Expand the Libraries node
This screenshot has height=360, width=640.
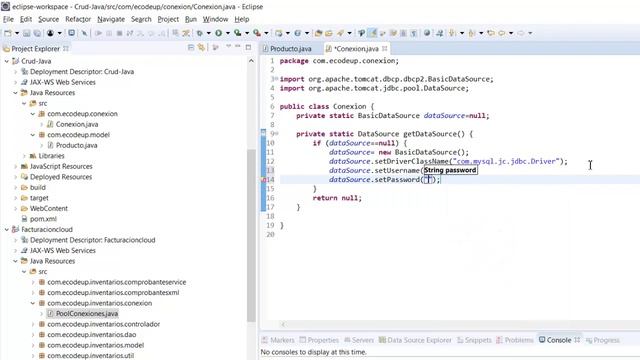pyautogui.click(x=24, y=156)
